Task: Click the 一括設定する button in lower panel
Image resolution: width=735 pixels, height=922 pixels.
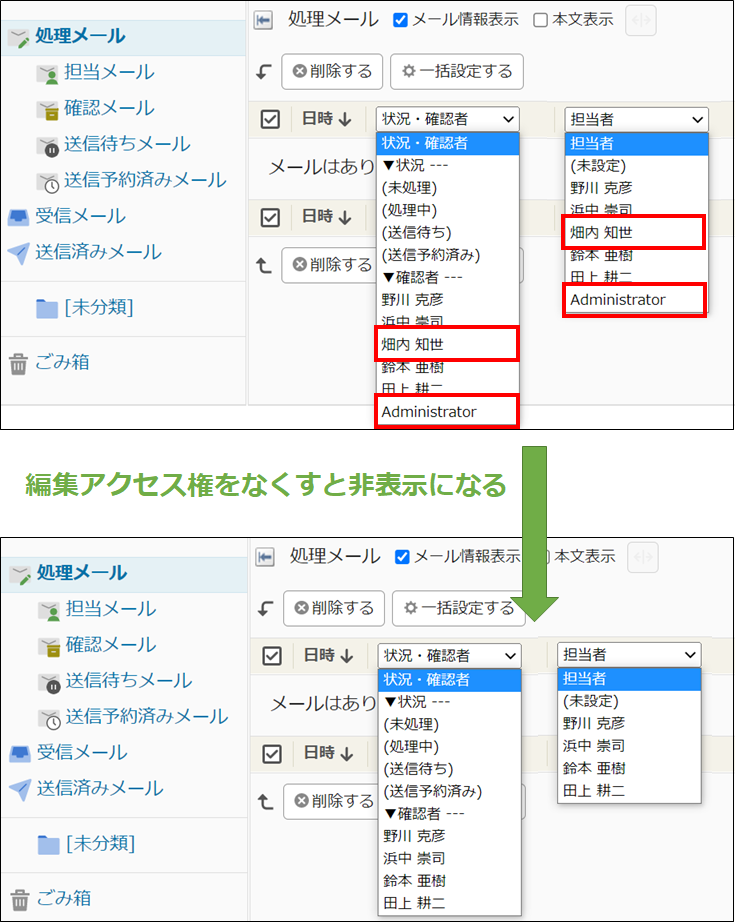Action: pyautogui.click(x=457, y=608)
